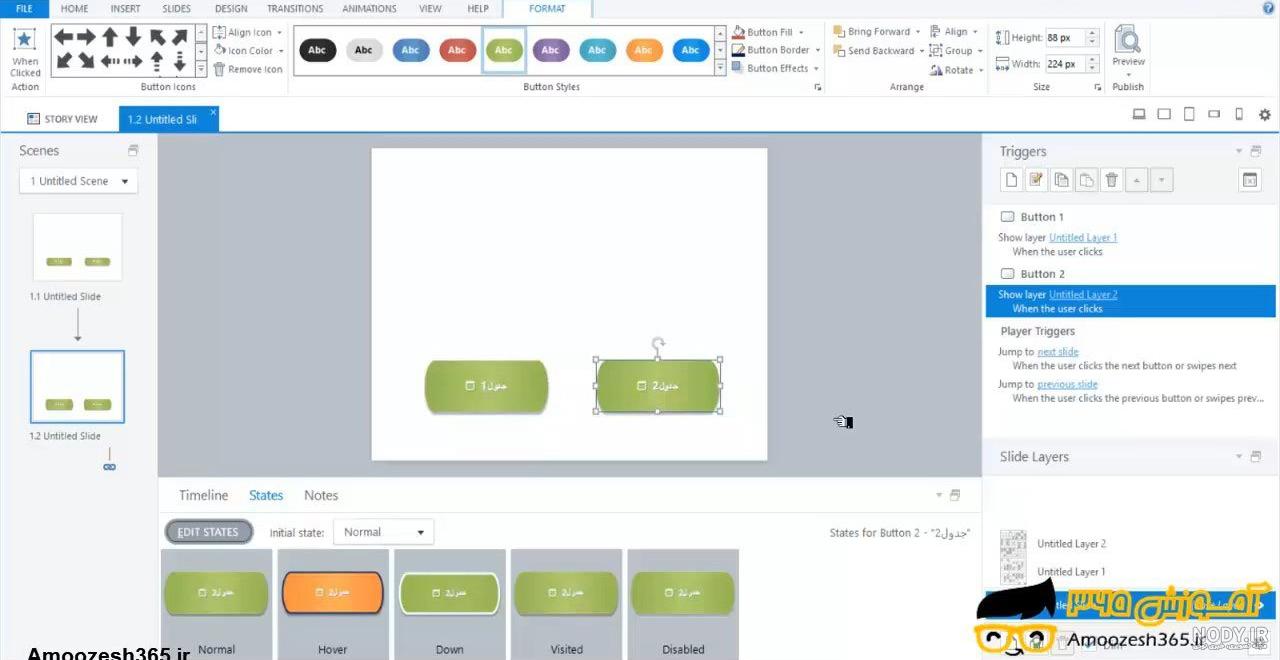Expand the Button Styles gallery

click(x=720, y=68)
